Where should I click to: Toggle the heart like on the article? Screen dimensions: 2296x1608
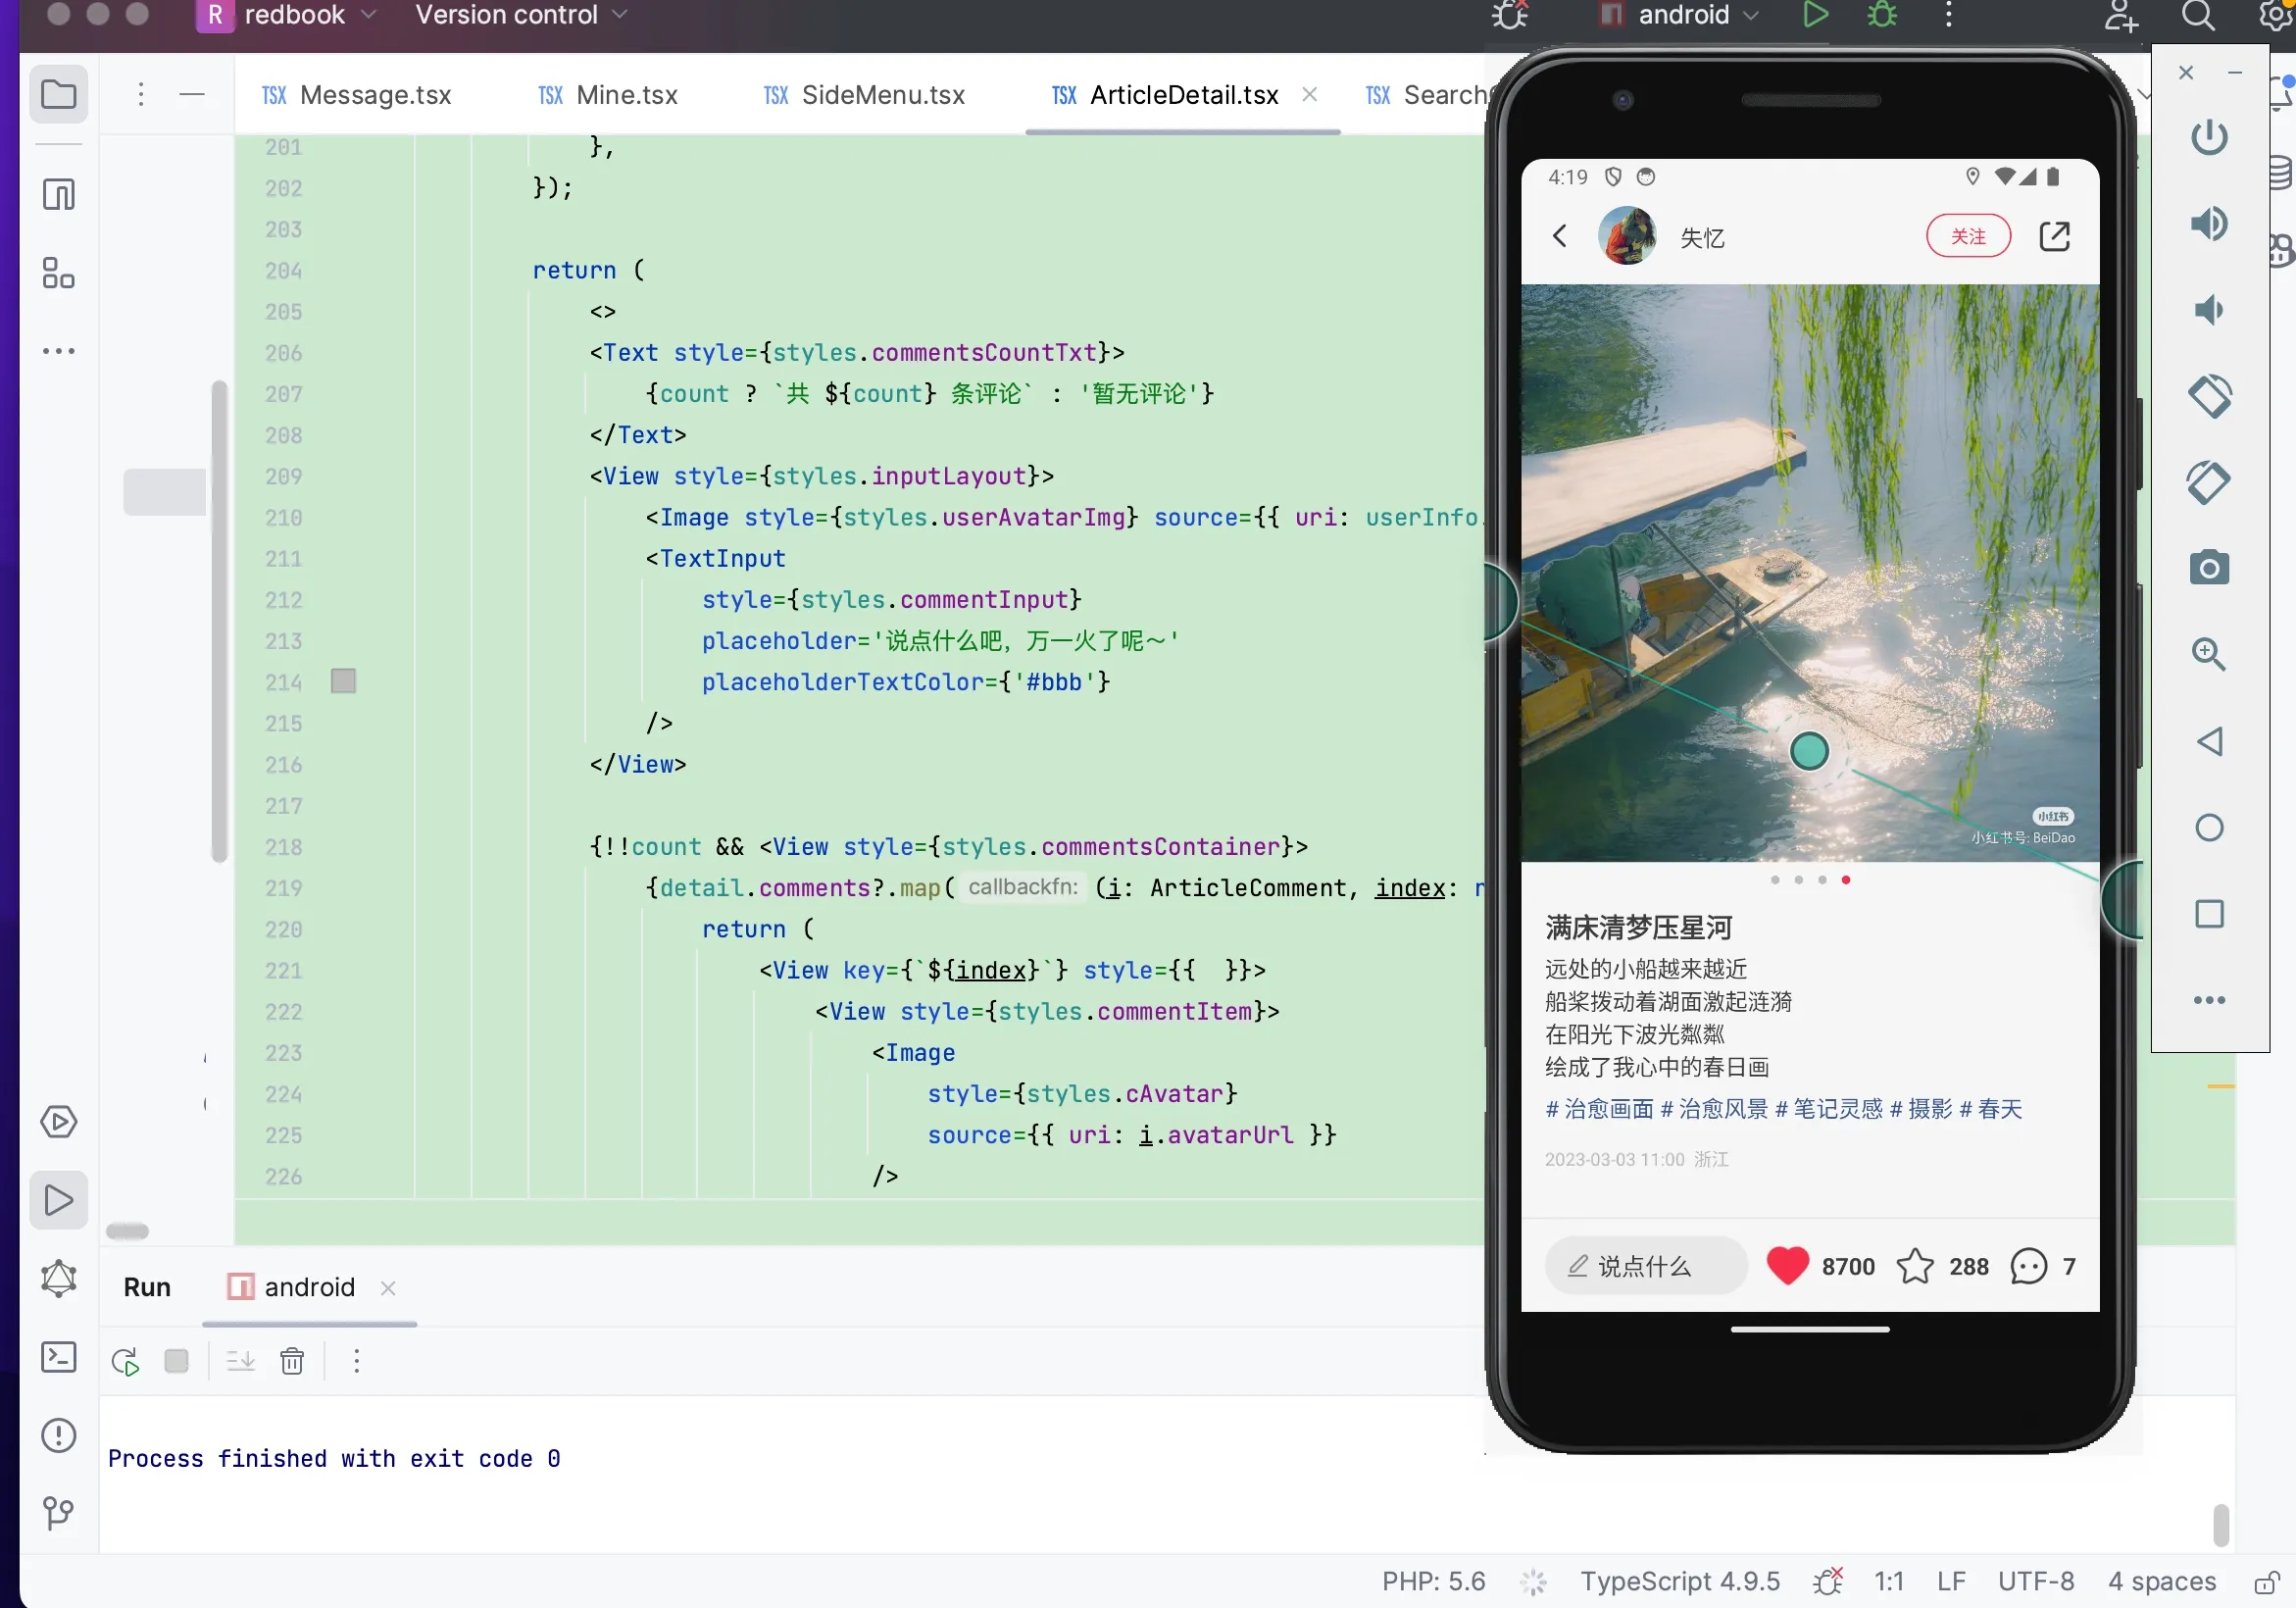1787,1266
